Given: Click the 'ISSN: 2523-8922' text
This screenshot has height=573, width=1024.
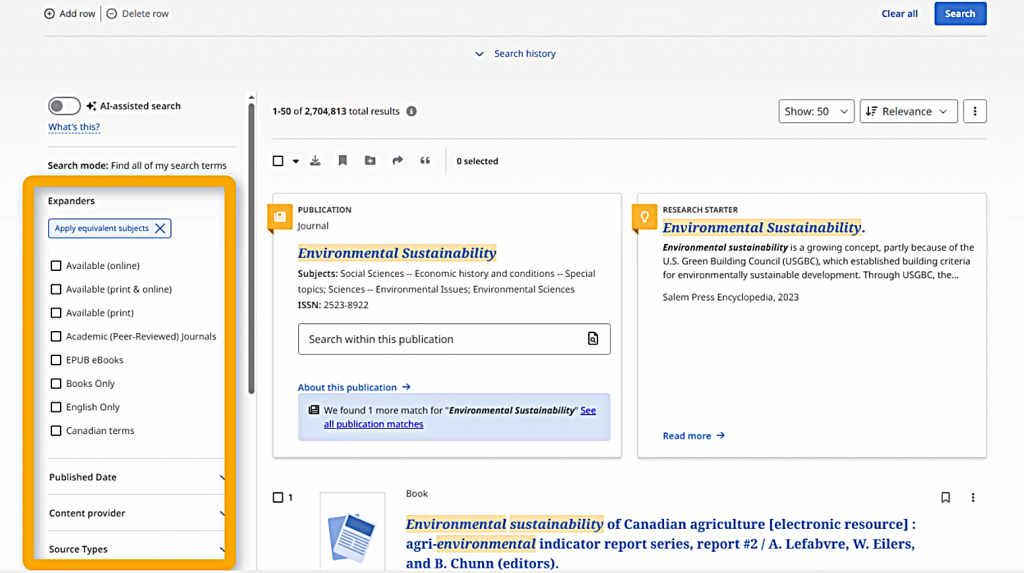Looking at the screenshot, I should click(x=333, y=304).
